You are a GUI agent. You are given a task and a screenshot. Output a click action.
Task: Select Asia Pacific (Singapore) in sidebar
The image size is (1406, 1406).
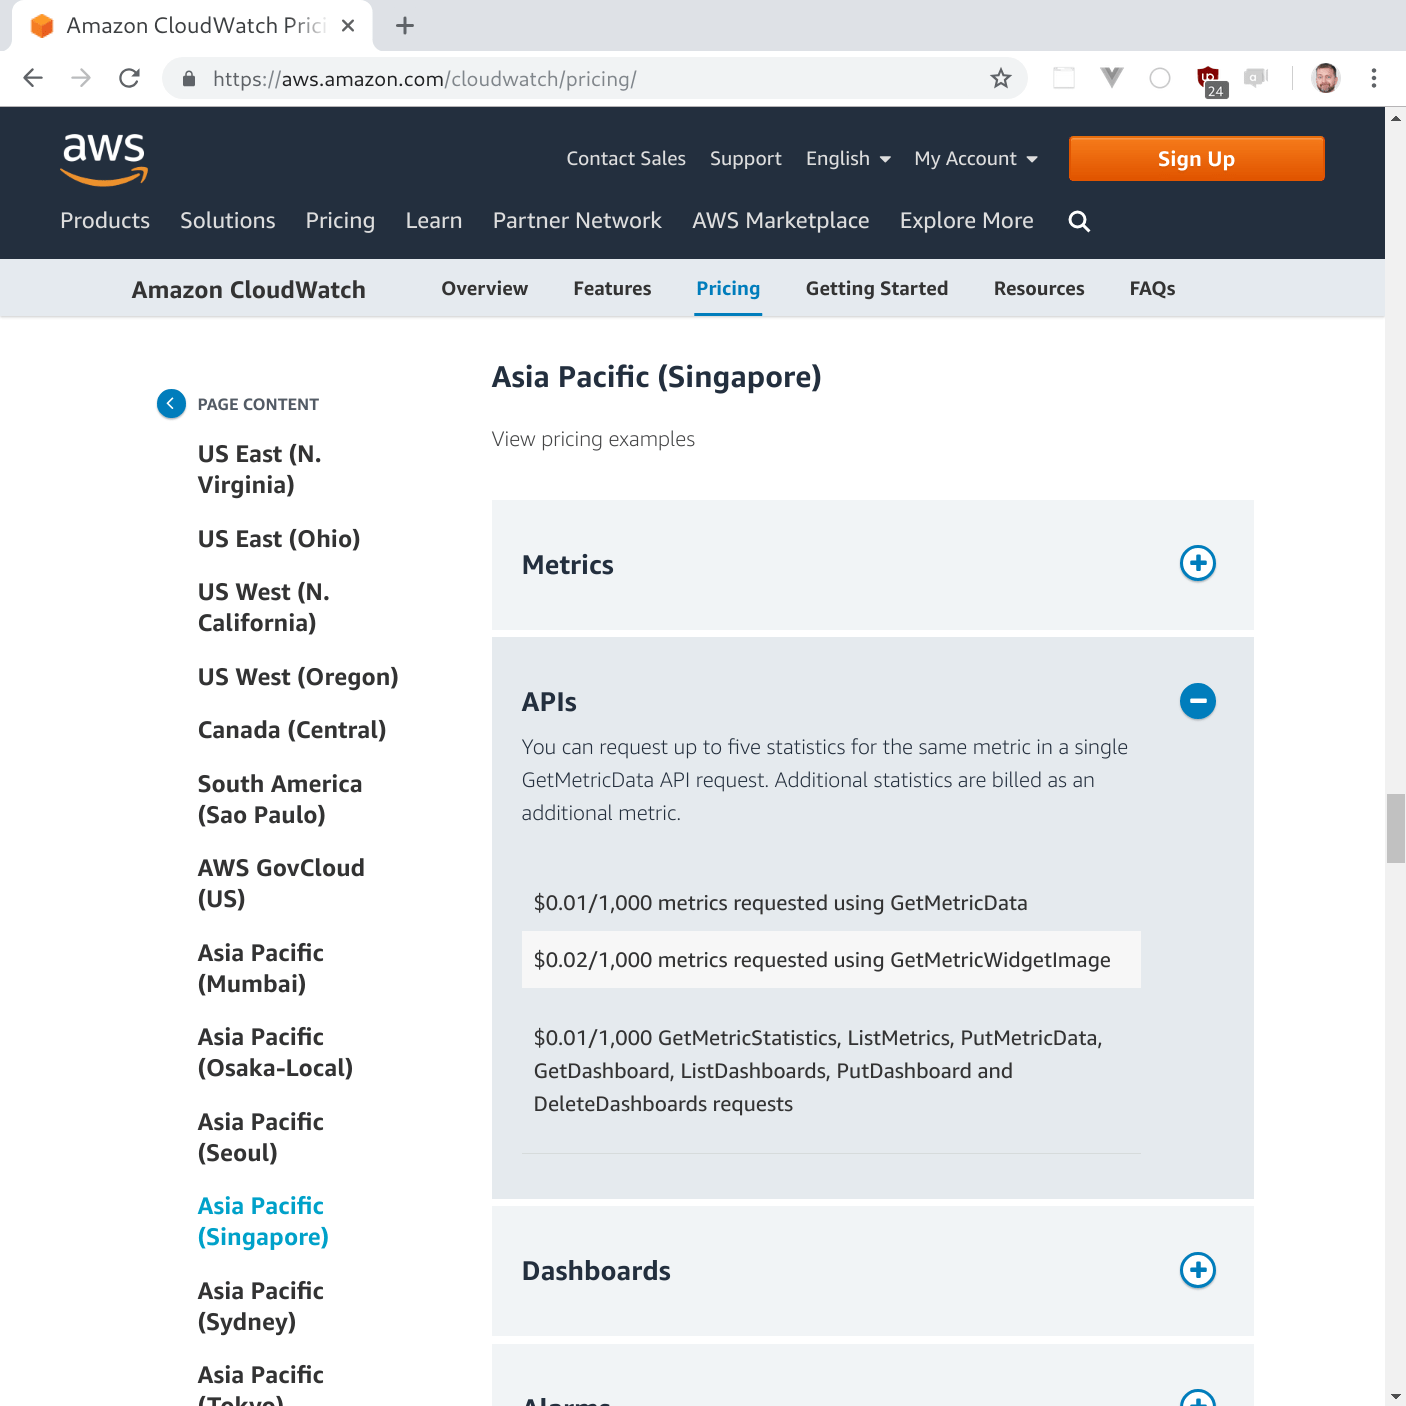click(263, 1221)
